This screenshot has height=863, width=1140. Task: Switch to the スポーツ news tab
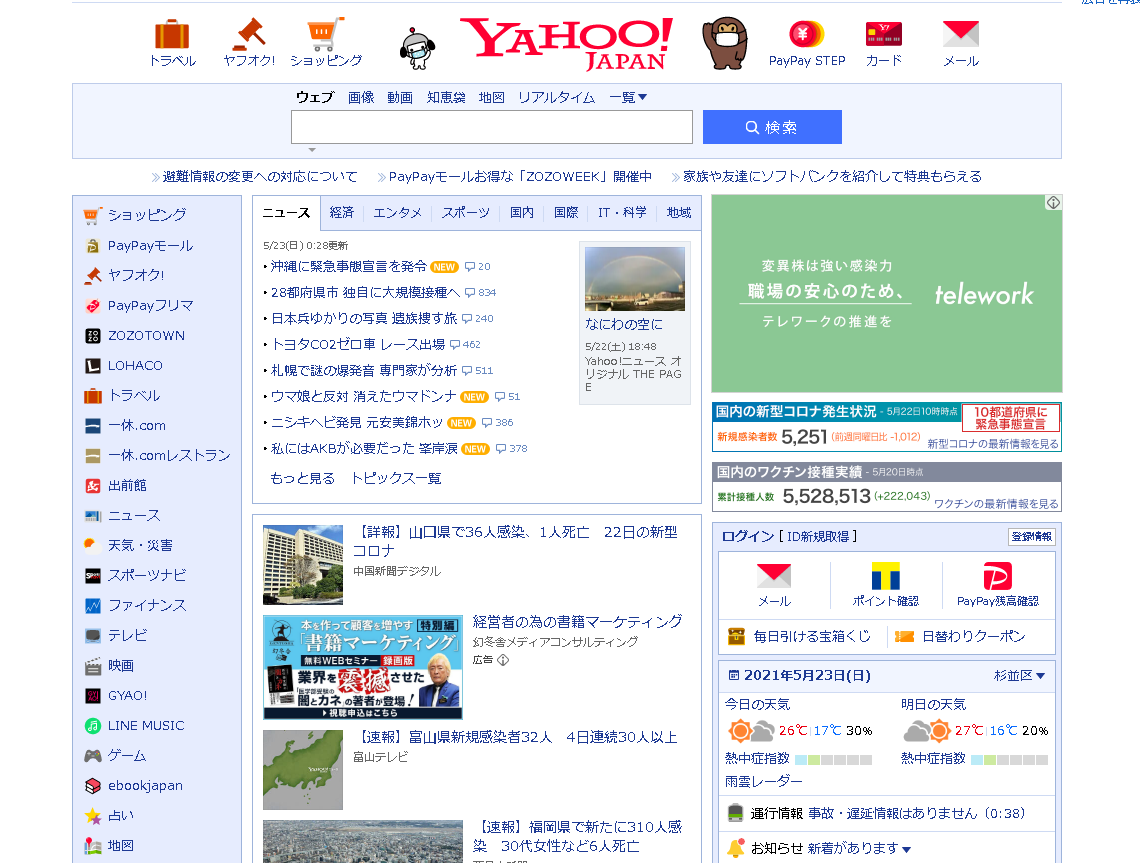click(465, 212)
